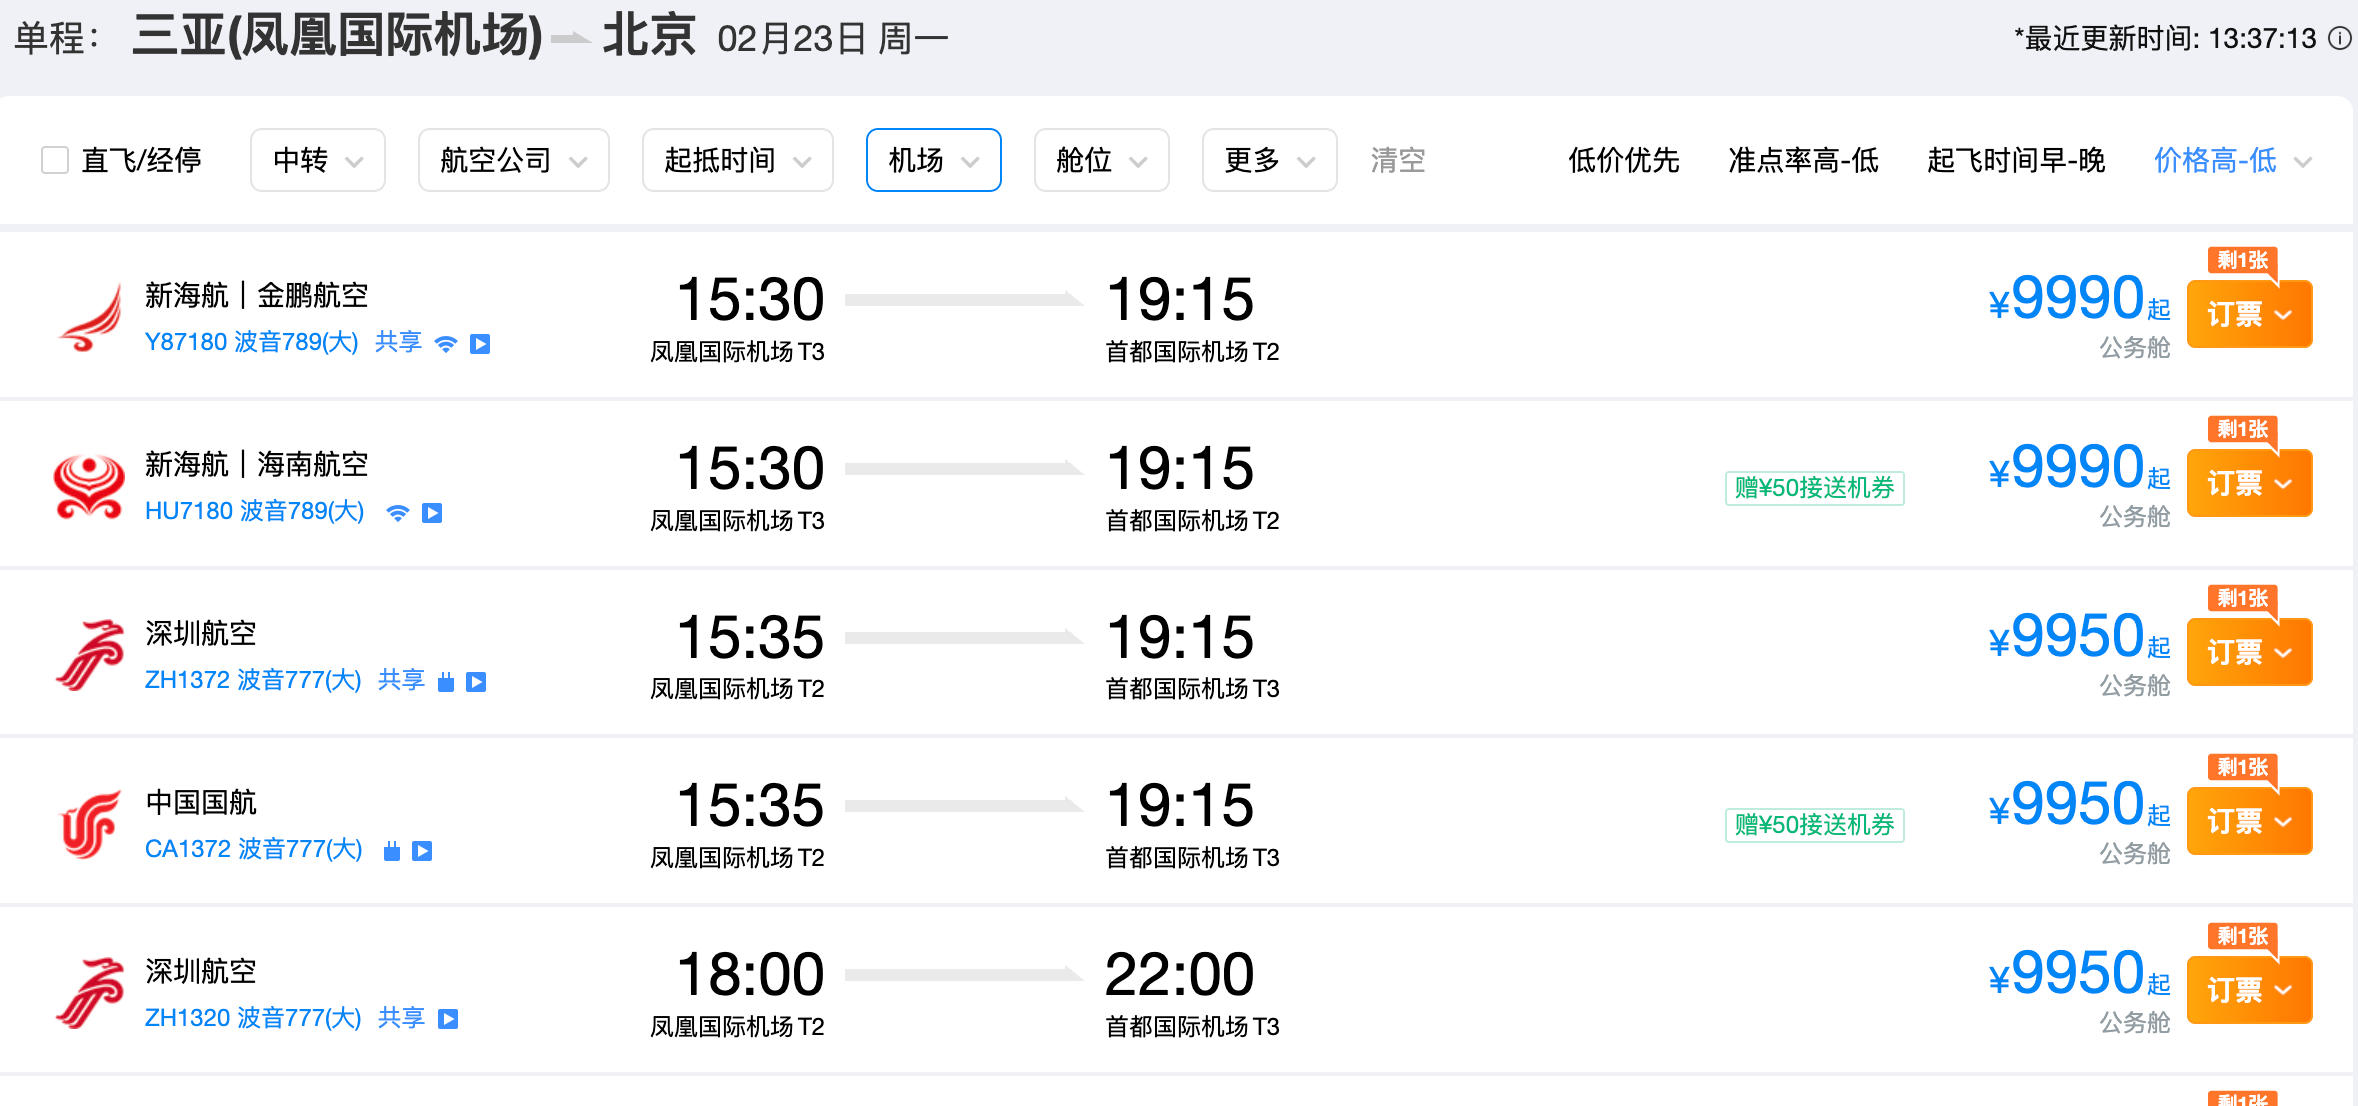
Task: Open the 机场 airport filter dropdown
Action: click(933, 160)
